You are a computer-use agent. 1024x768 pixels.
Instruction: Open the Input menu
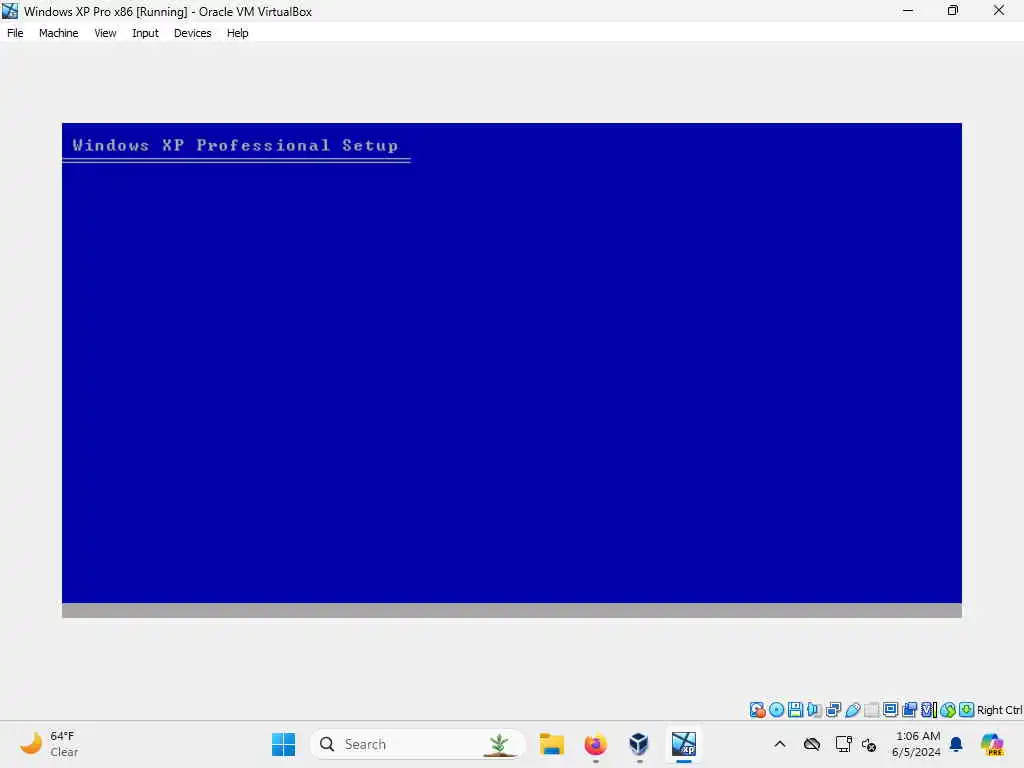[145, 33]
